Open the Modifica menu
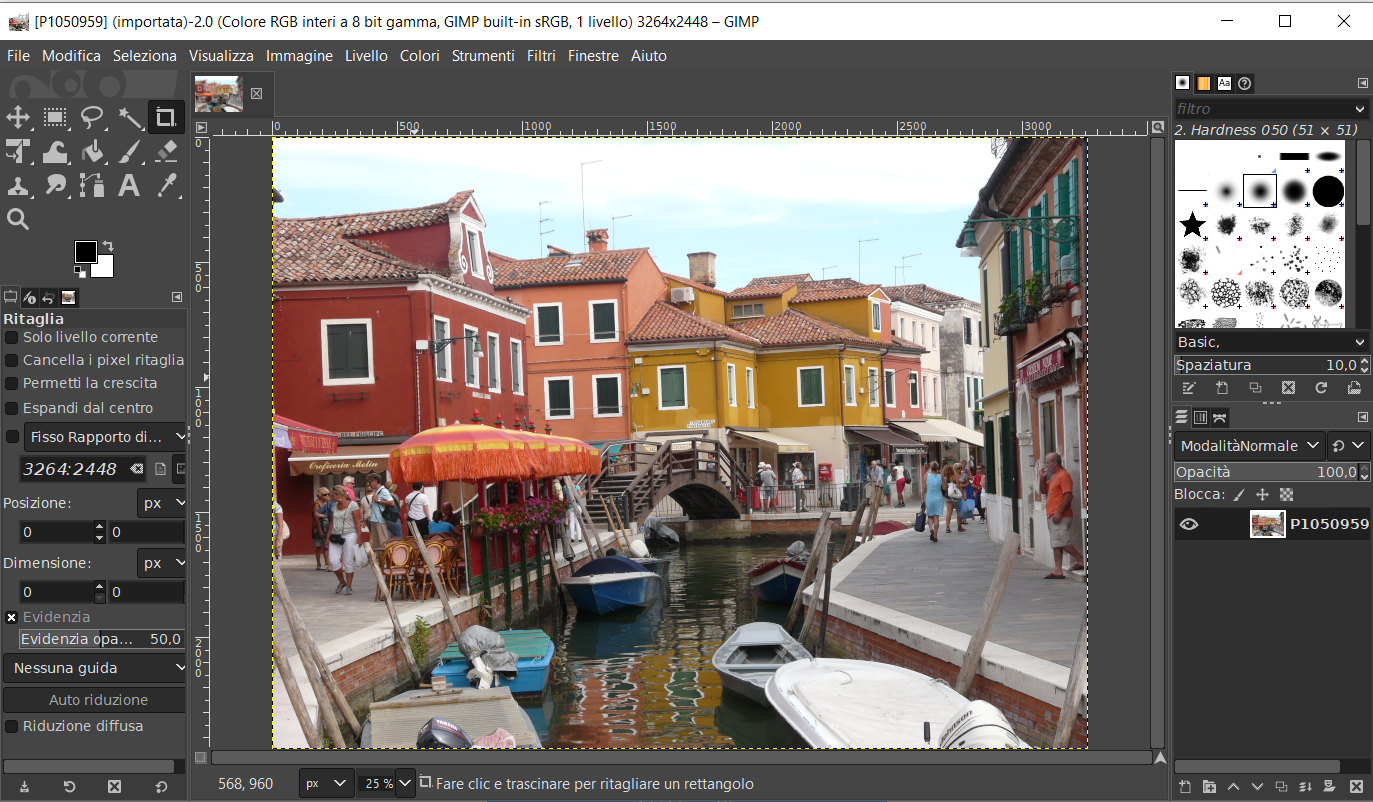1373x802 pixels. [71, 56]
